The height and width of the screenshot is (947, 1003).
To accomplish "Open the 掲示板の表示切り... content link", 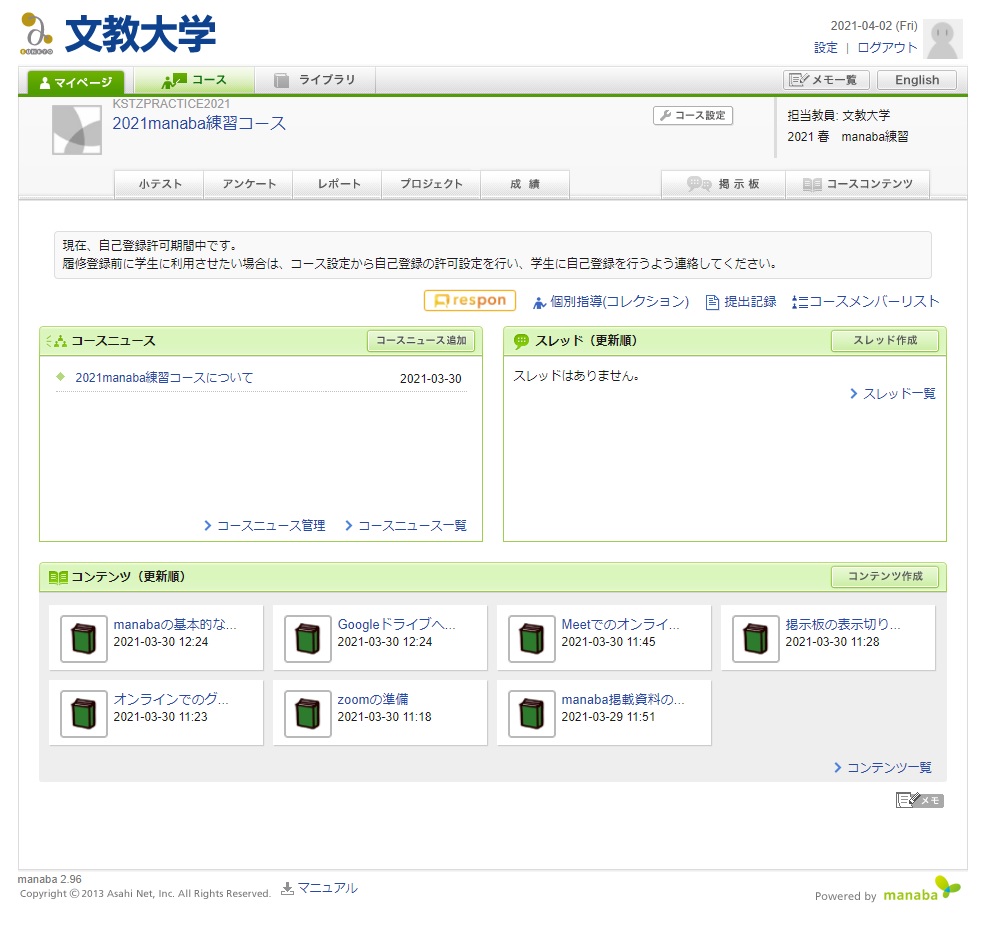I will pyautogui.click(x=843, y=625).
